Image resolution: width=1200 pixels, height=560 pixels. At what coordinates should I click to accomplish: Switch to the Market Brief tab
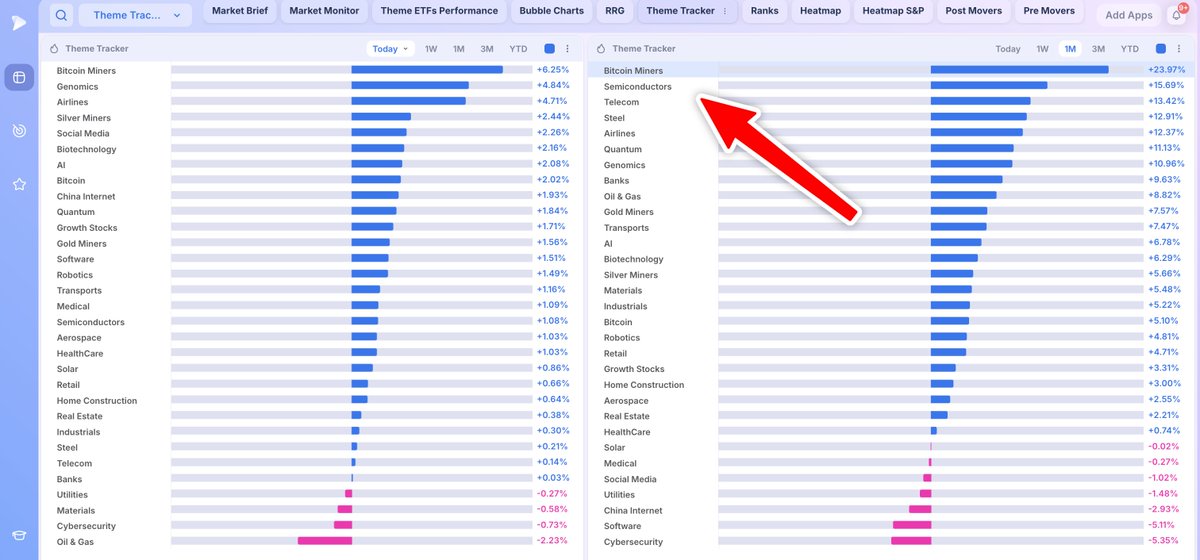(240, 11)
